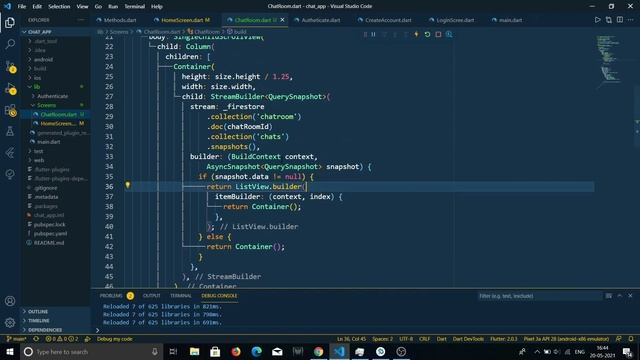Click the lightbulb on line 36
This screenshot has width=640, height=360.
pyautogui.click(x=128, y=185)
